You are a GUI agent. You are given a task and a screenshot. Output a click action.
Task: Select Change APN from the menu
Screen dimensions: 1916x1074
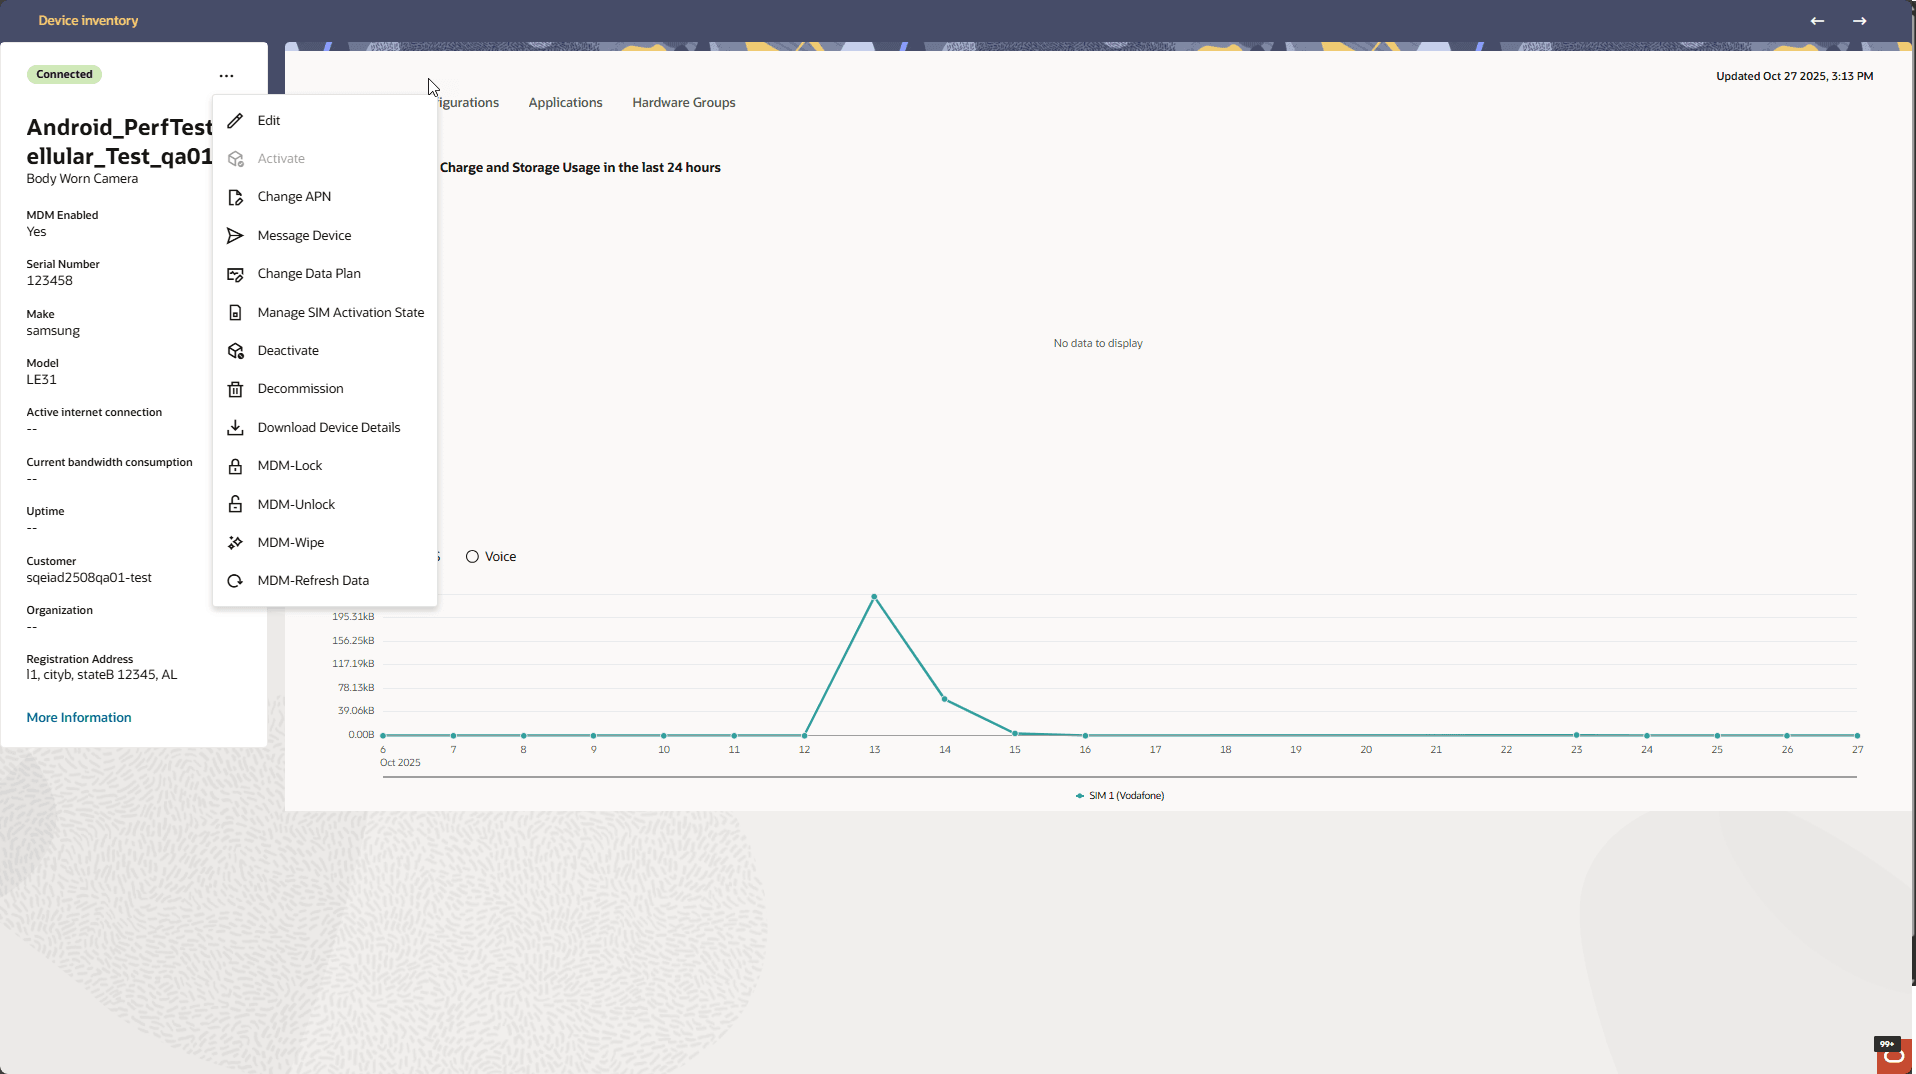coord(294,196)
